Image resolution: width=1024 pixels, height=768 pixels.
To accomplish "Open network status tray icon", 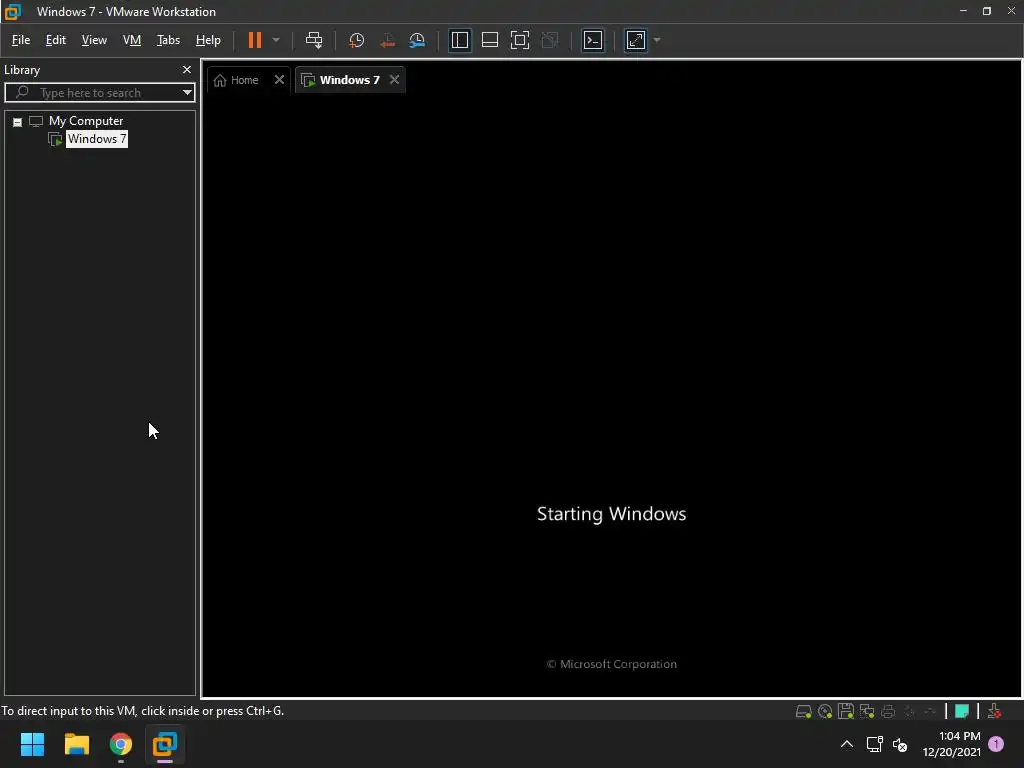I will pyautogui.click(x=874, y=744).
